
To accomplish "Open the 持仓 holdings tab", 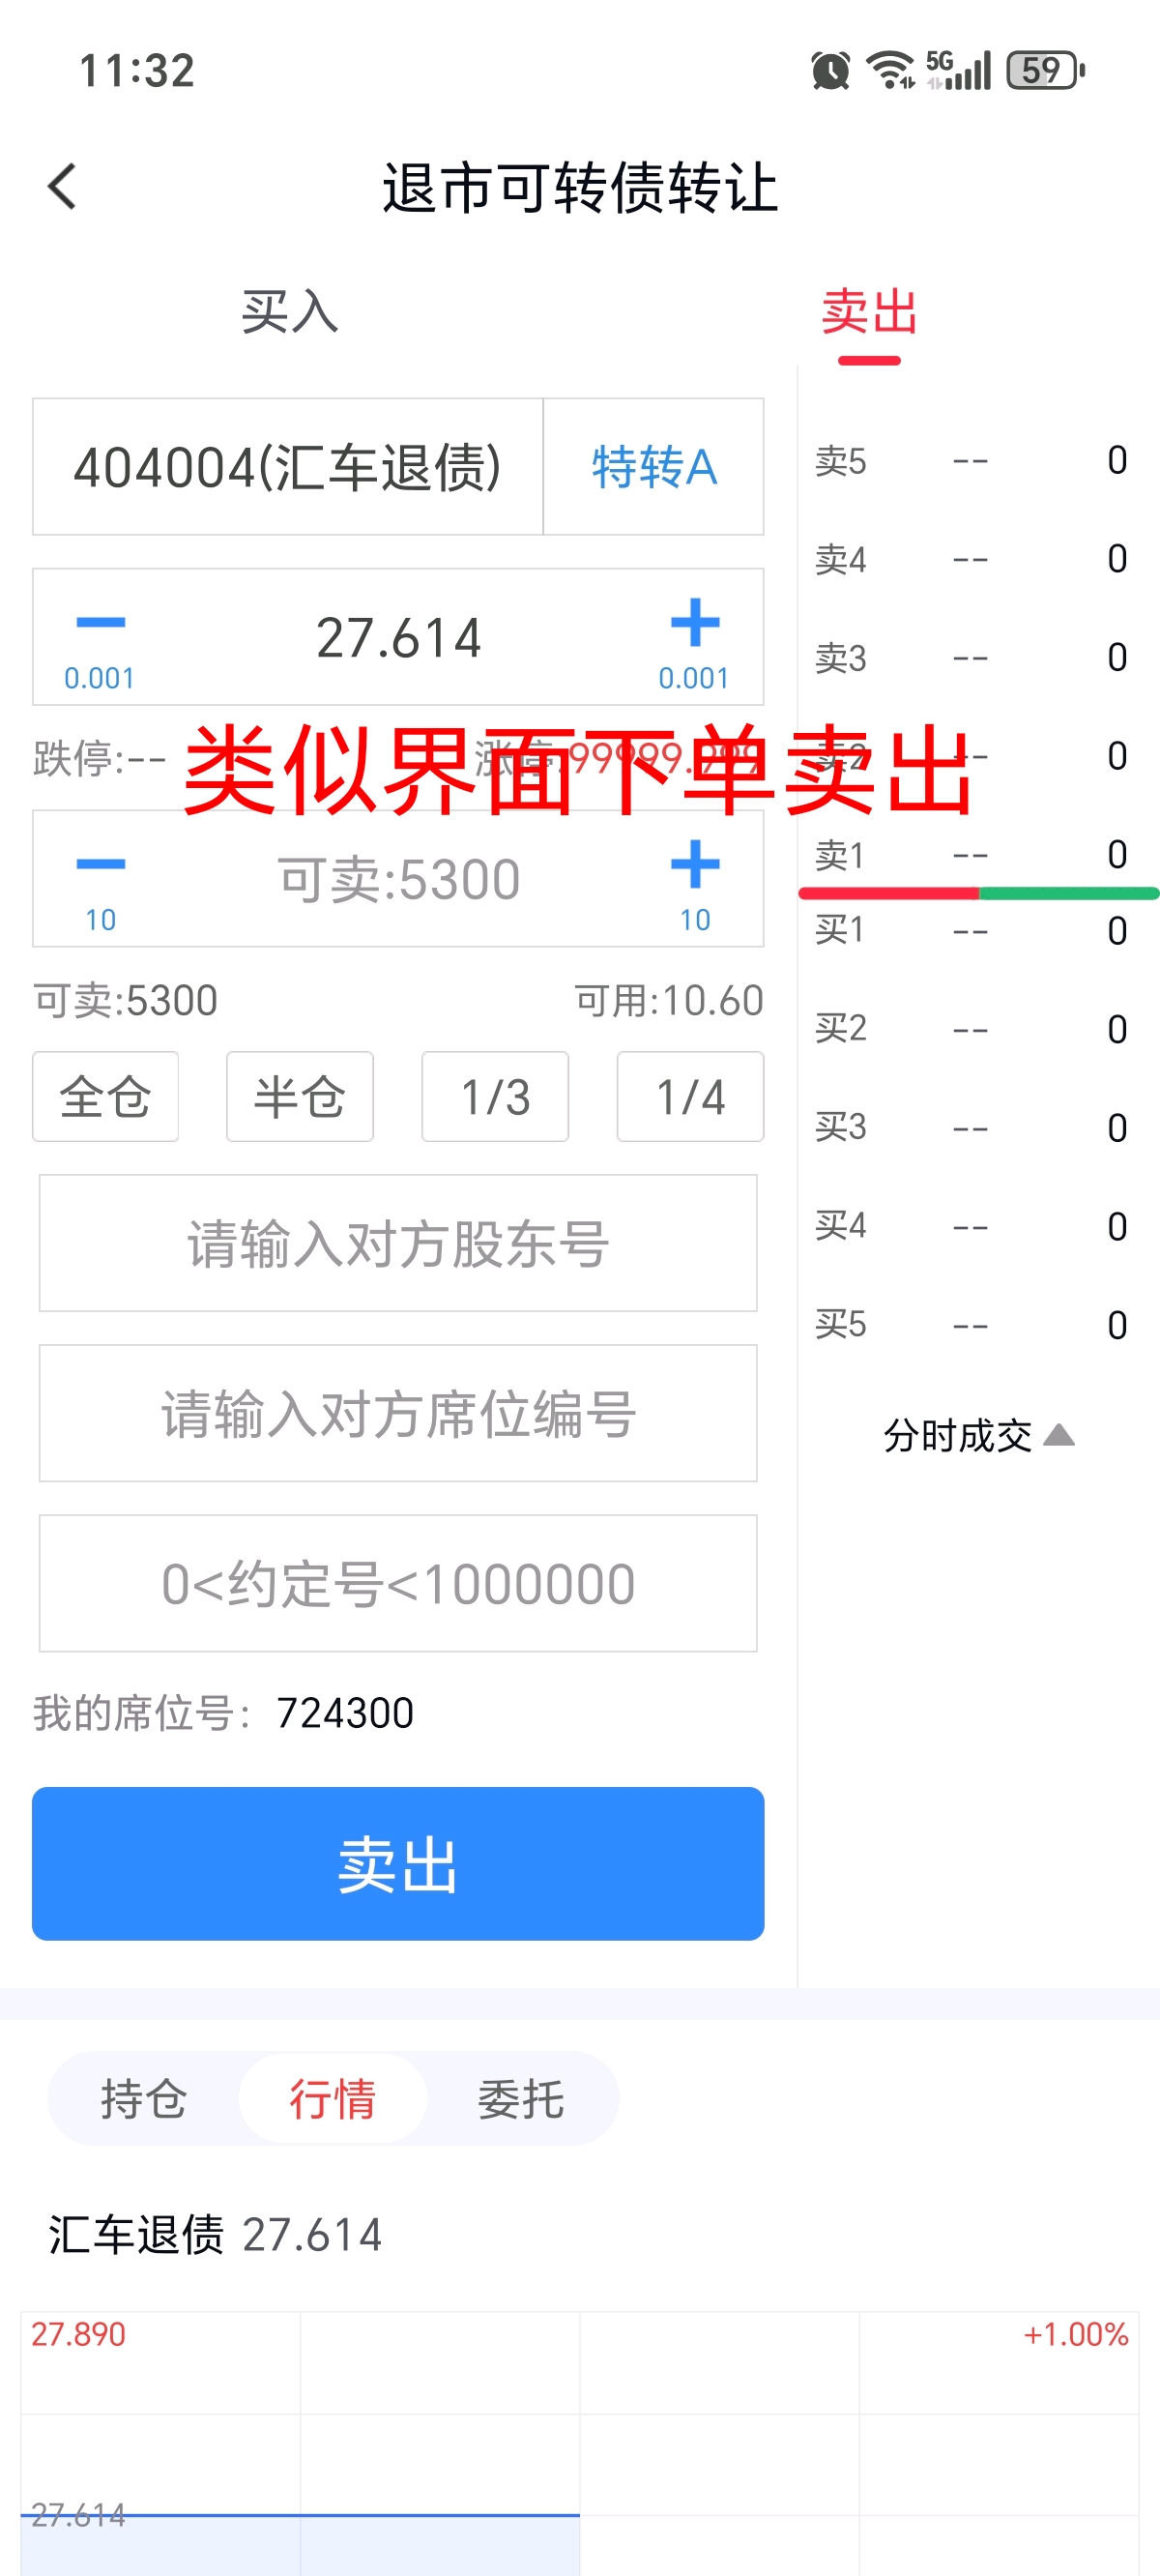I will pos(144,2098).
